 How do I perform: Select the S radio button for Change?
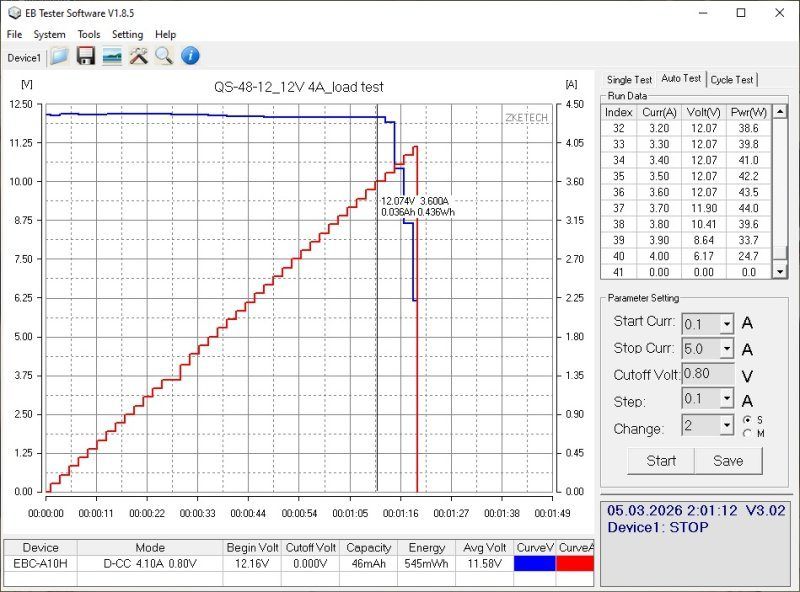(x=746, y=419)
